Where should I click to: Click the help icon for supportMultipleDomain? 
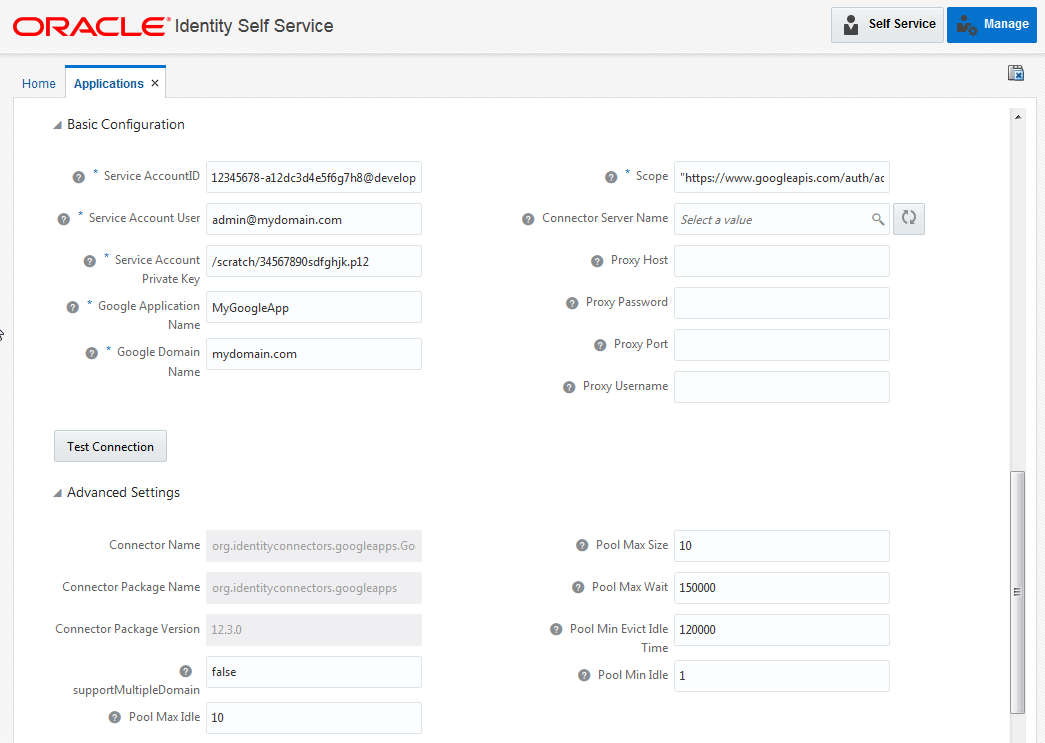(x=186, y=670)
